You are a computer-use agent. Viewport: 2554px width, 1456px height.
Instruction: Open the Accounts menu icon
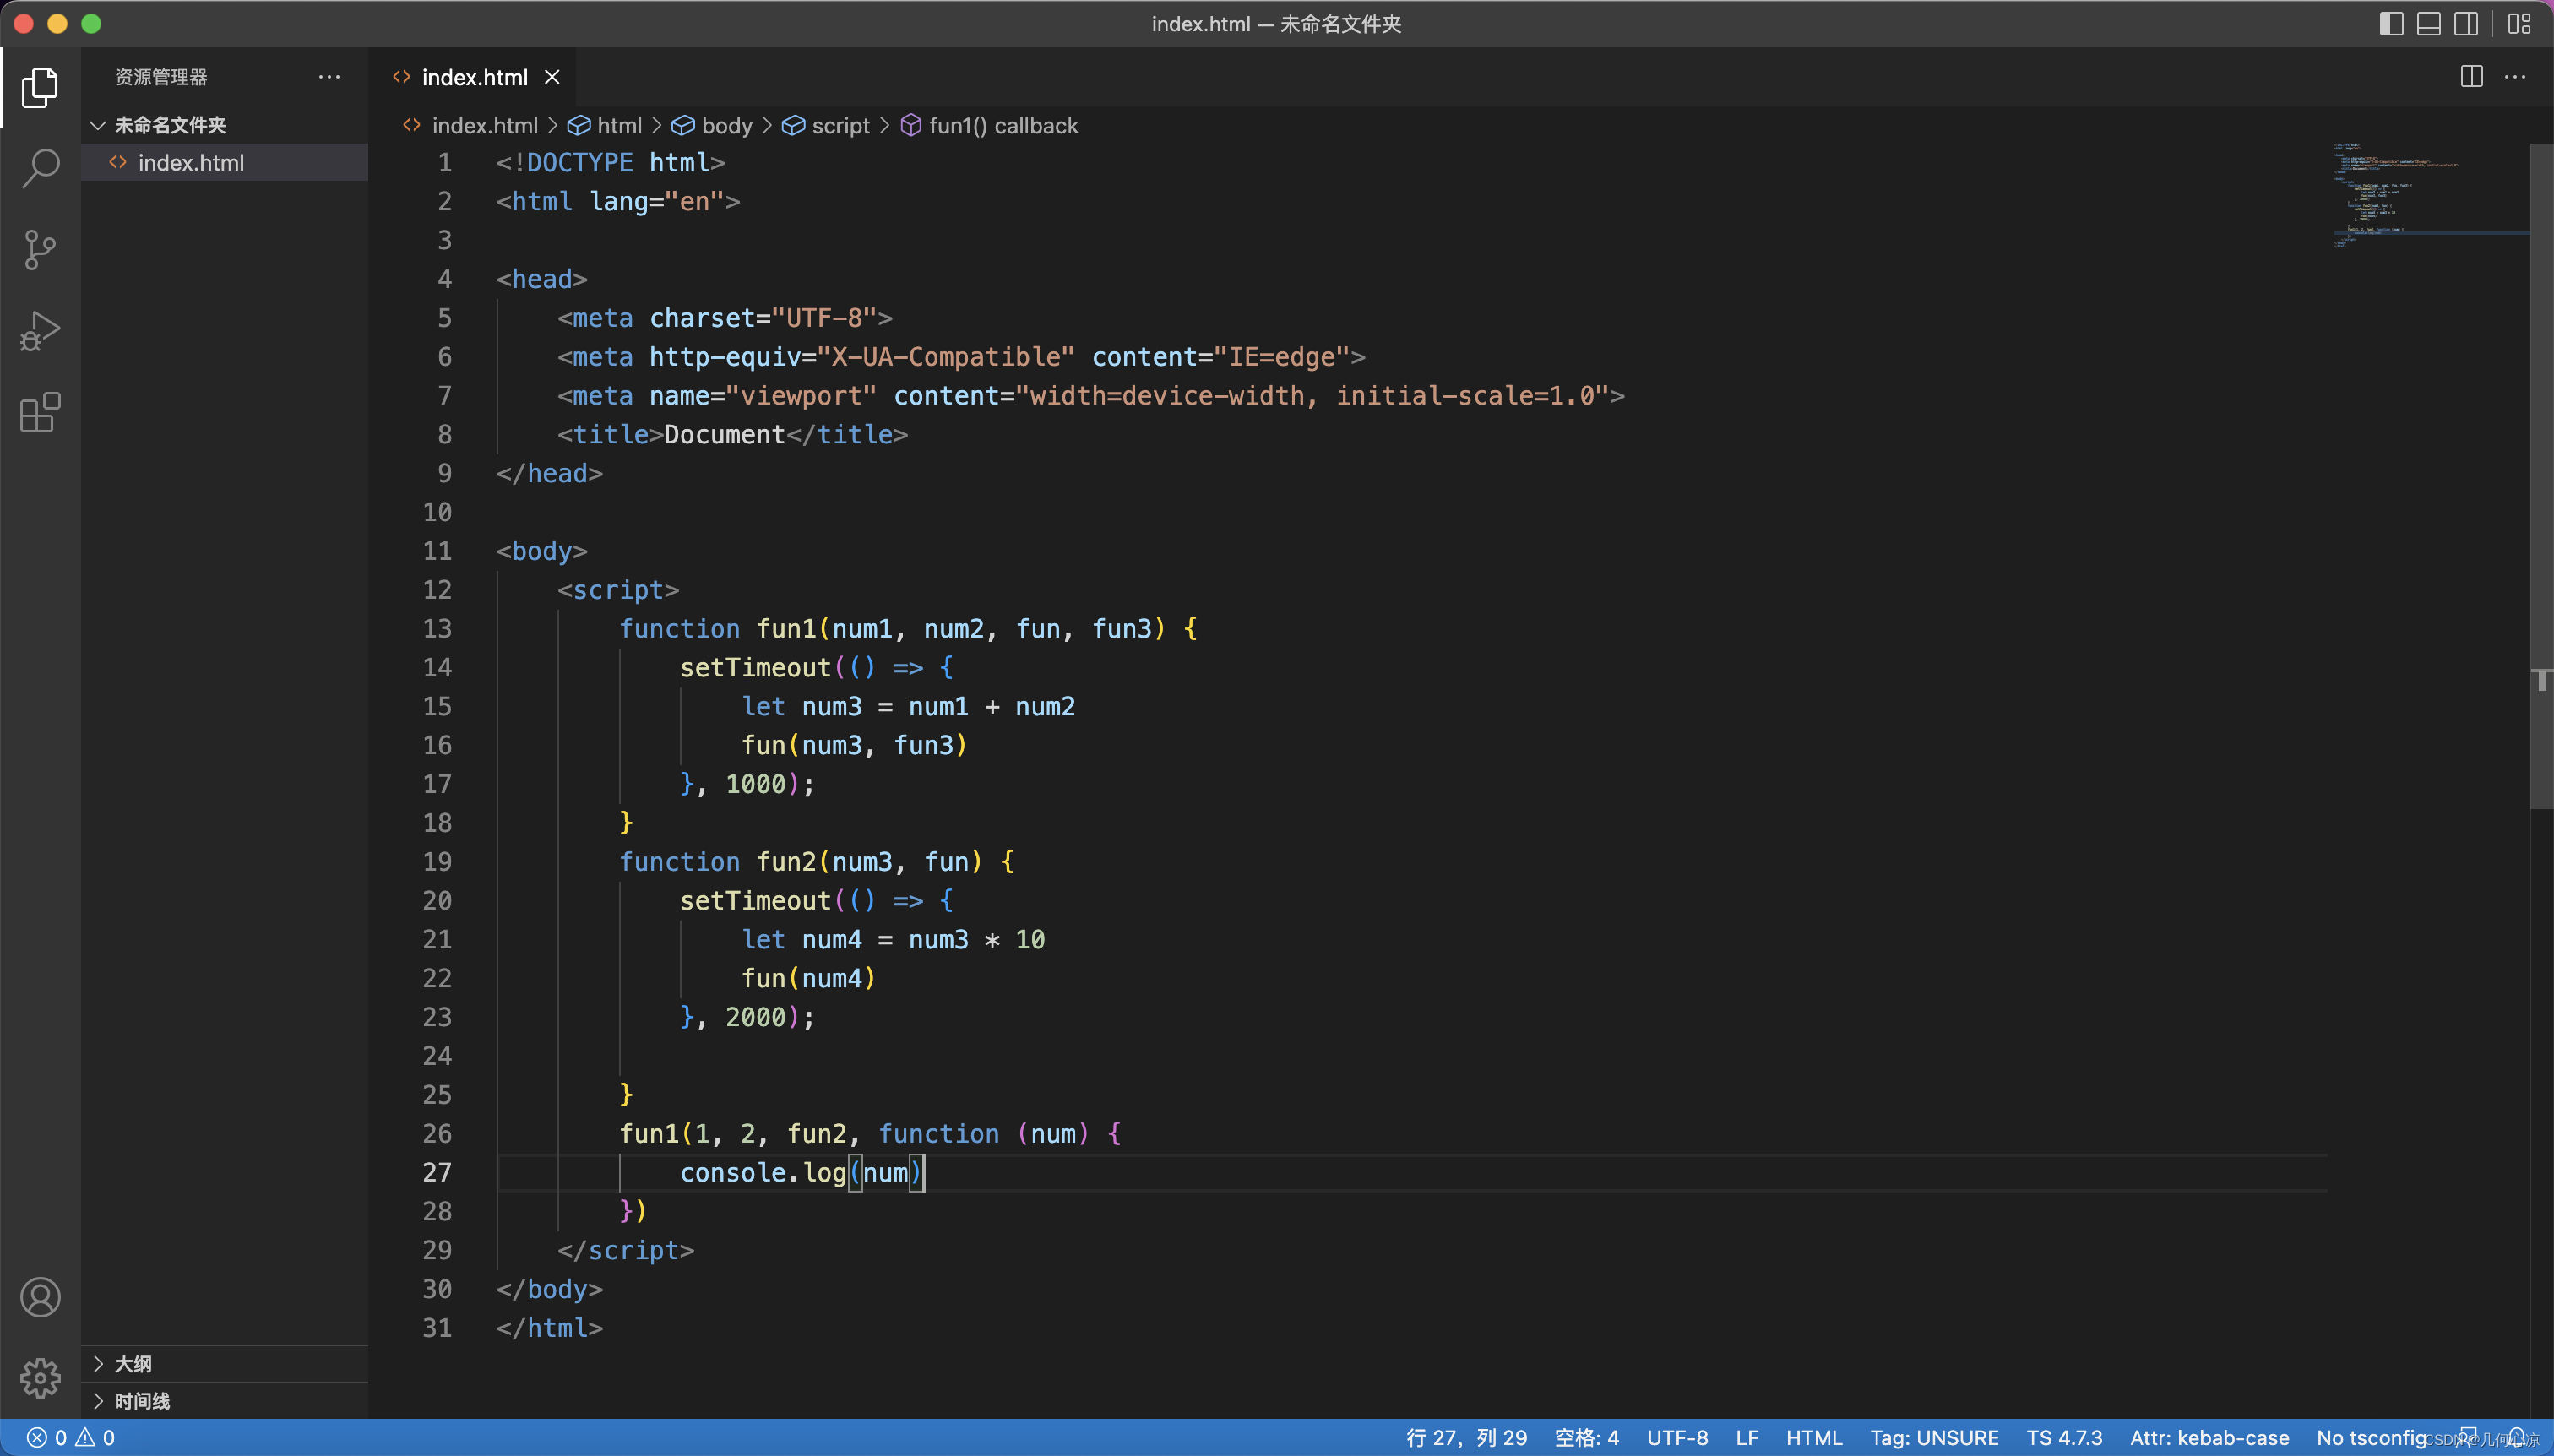point(40,1297)
